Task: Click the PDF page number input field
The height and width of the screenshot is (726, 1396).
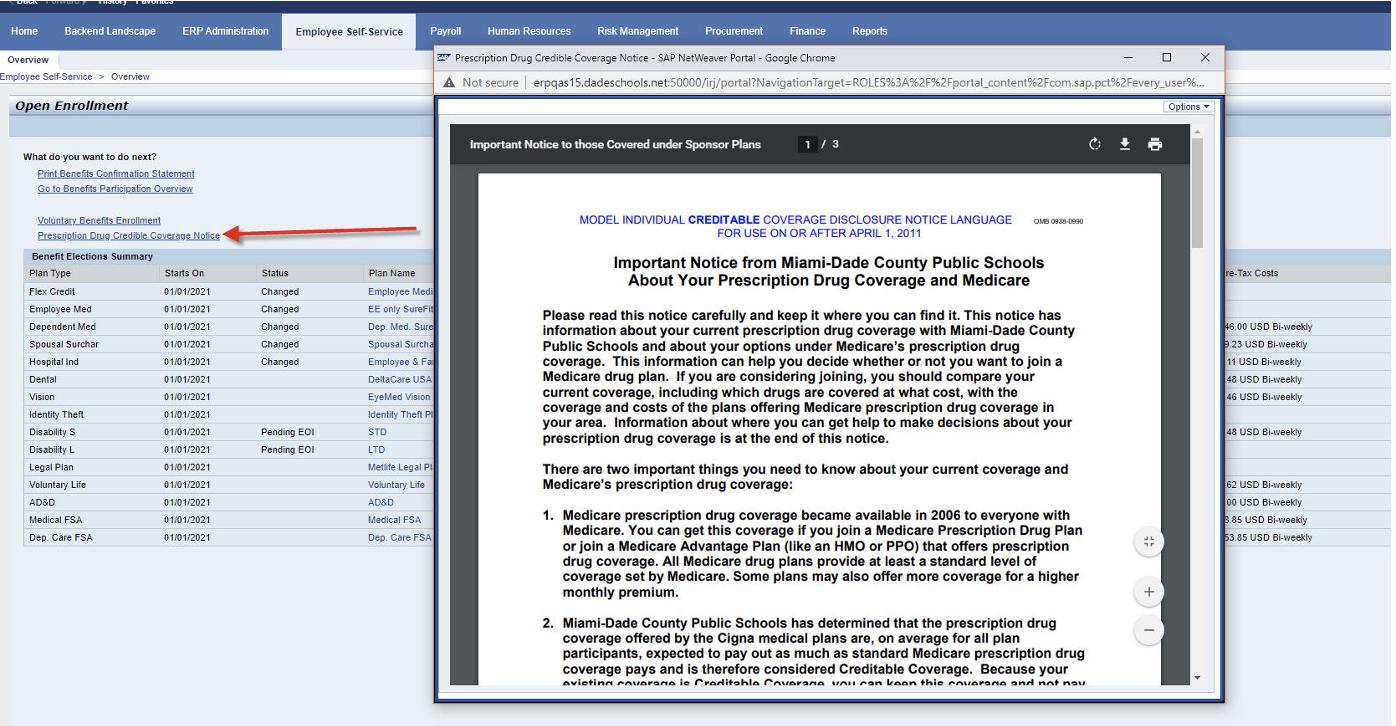Action: tap(807, 144)
